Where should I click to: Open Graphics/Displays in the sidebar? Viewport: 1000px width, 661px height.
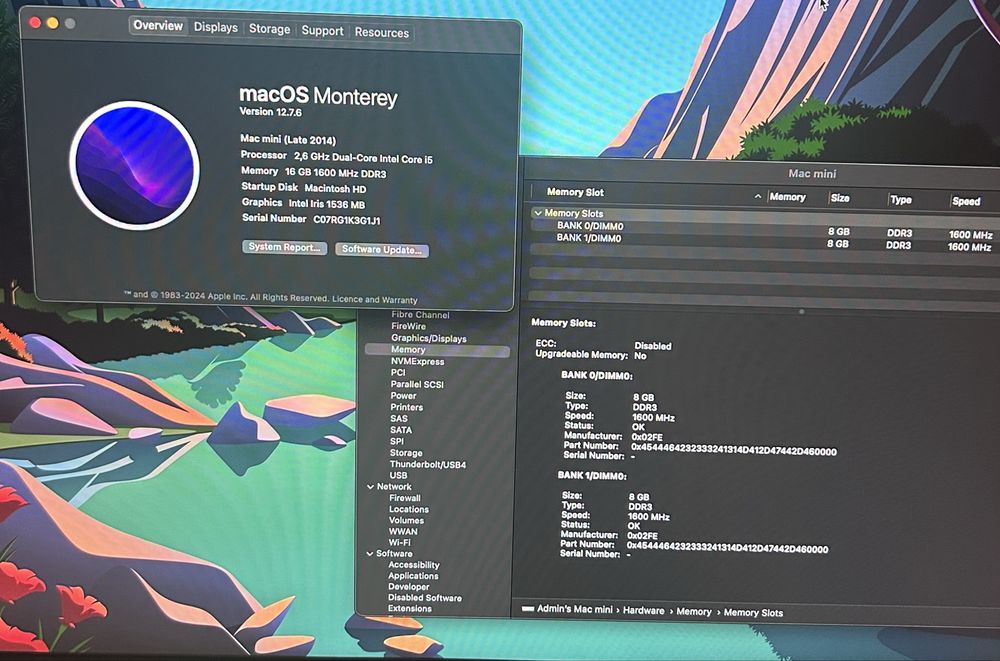tap(429, 338)
